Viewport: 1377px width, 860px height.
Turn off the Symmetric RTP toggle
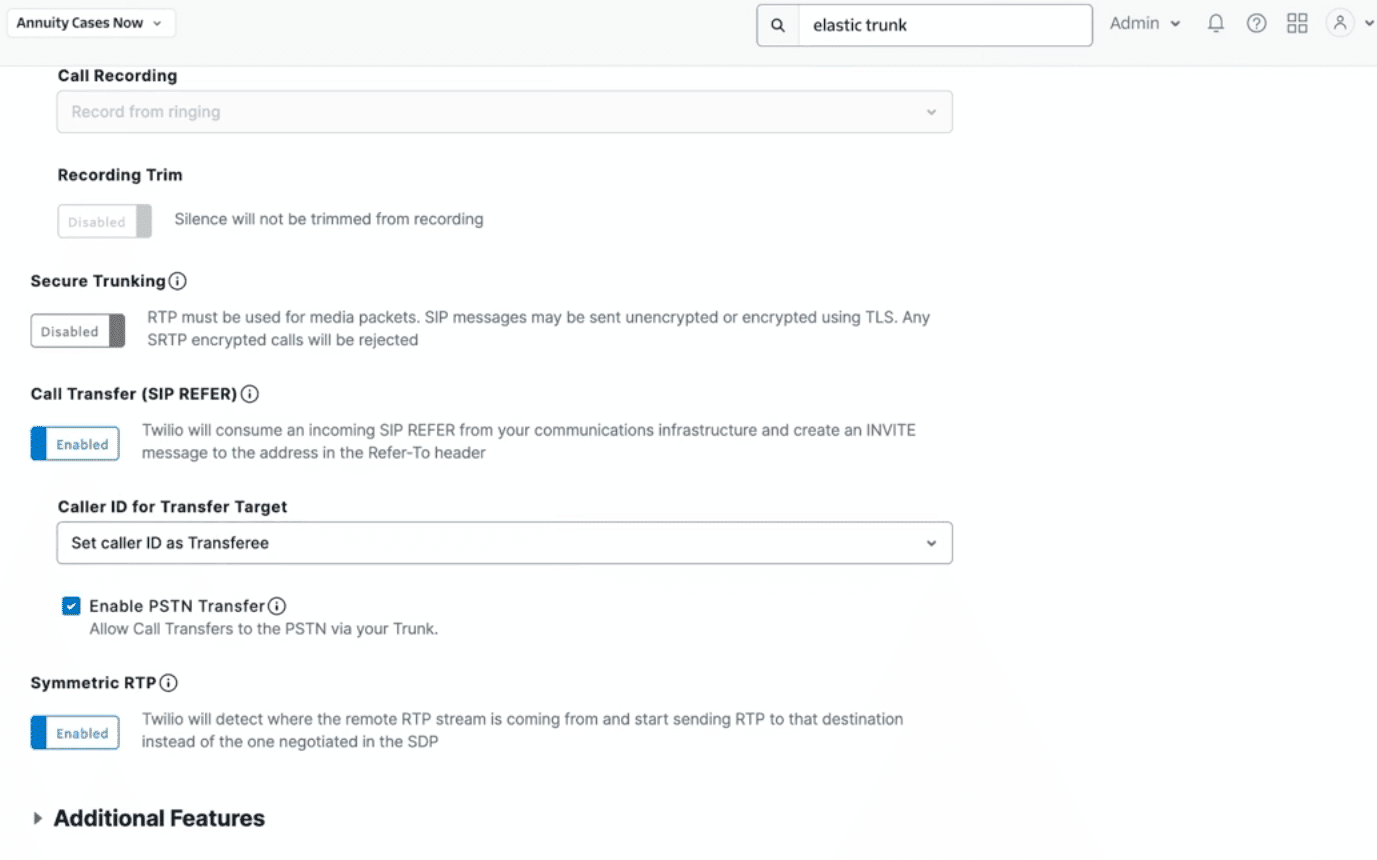(75, 733)
